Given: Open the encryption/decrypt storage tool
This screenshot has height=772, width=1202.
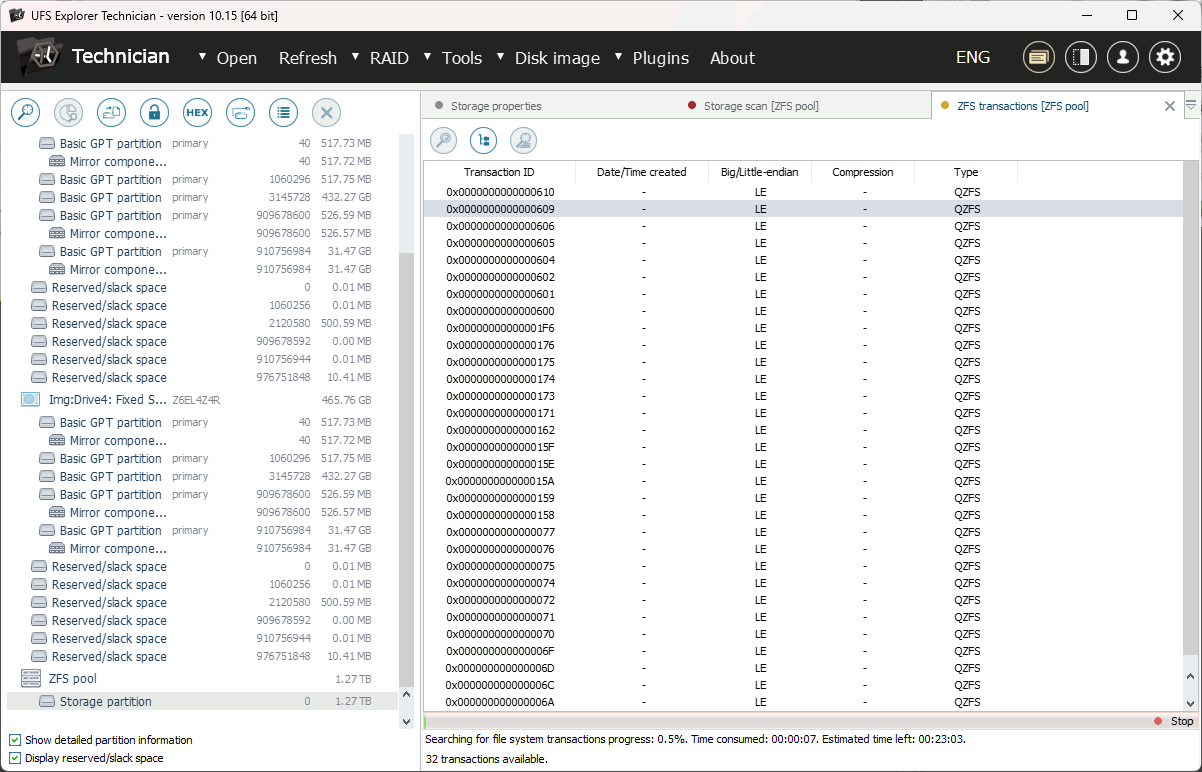Looking at the screenshot, I should coord(154,112).
